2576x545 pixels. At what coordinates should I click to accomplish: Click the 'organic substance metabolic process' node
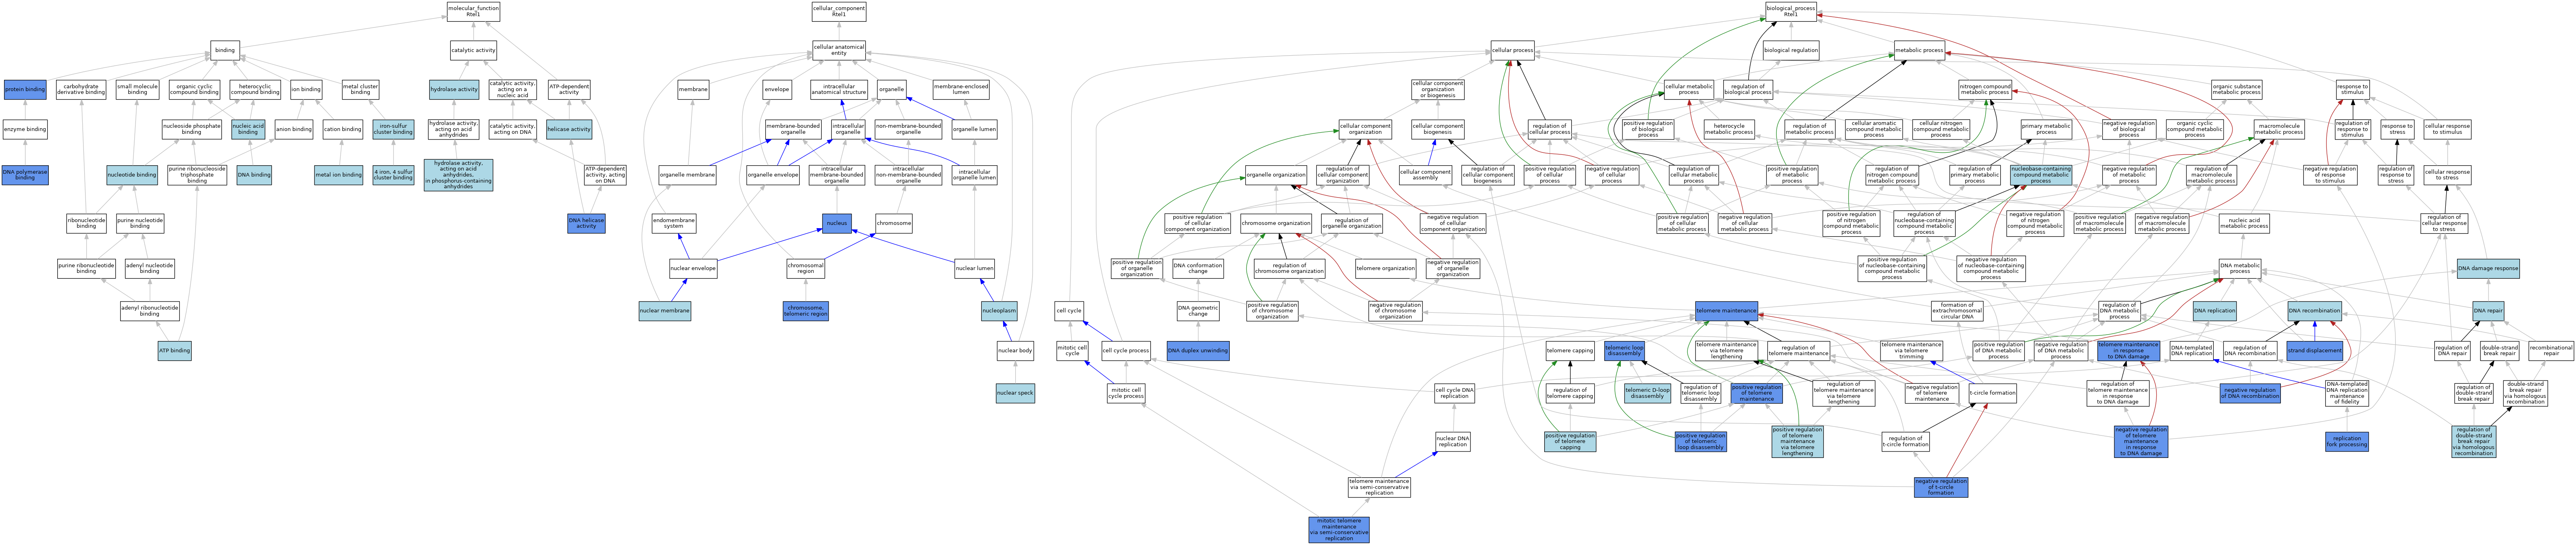[x=2236, y=89]
